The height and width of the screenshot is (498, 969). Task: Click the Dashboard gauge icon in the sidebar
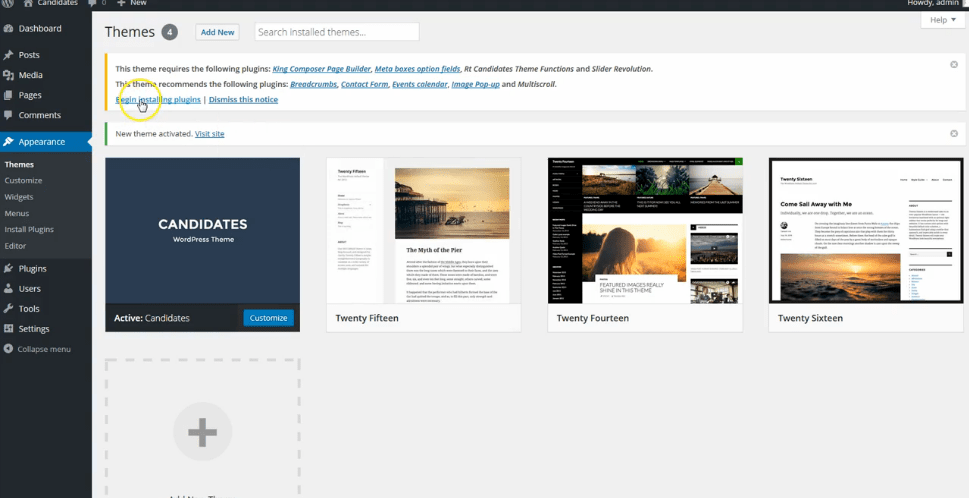tap(9, 29)
